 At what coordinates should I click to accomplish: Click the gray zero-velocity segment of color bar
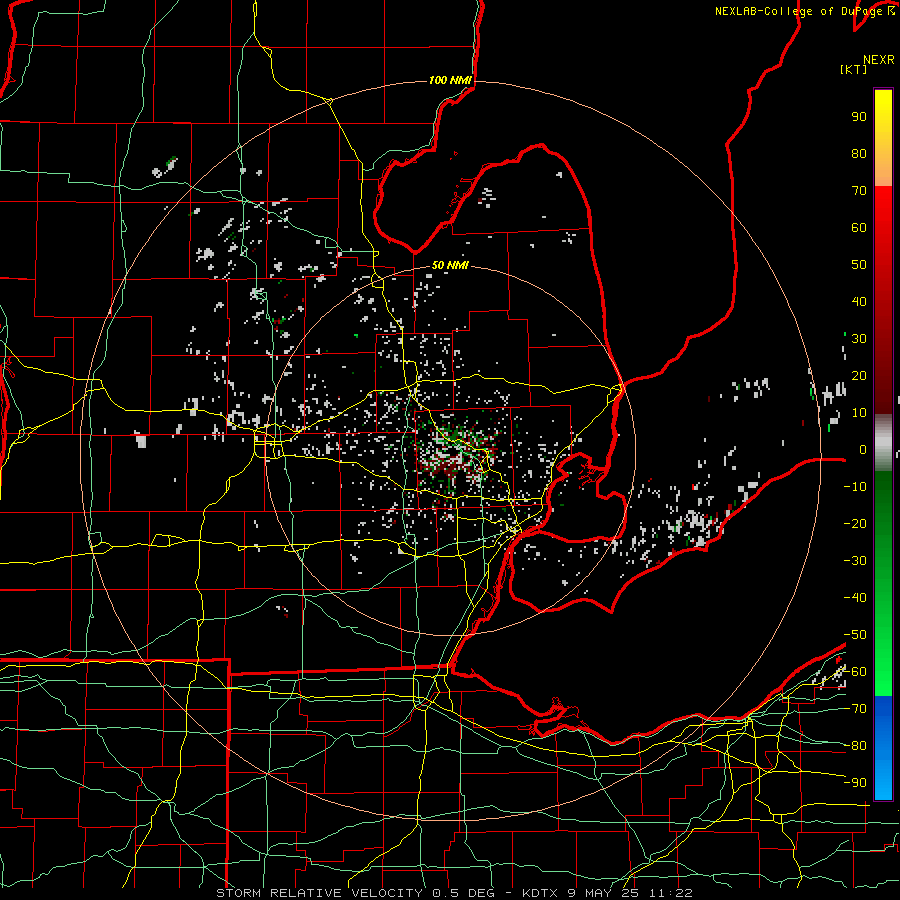(x=883, y=443)
